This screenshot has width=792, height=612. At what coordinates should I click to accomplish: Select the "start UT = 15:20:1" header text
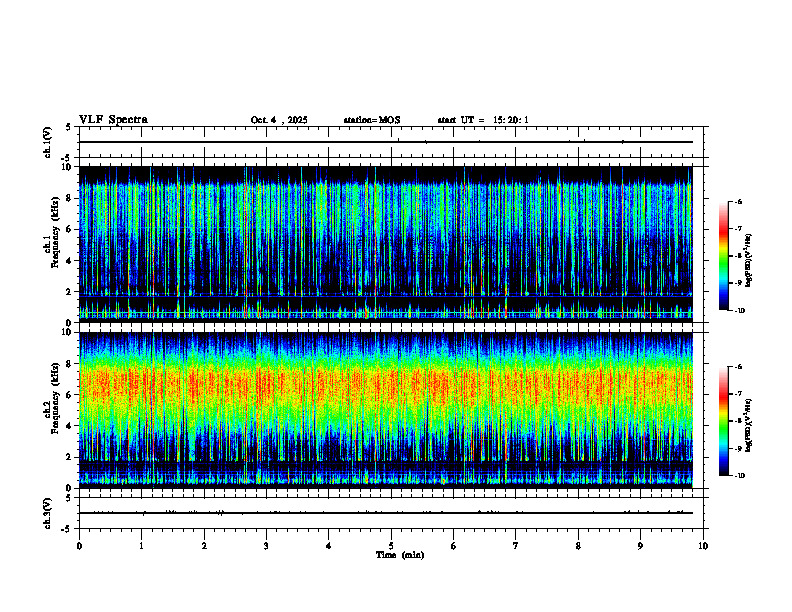[x=483, y=120]
